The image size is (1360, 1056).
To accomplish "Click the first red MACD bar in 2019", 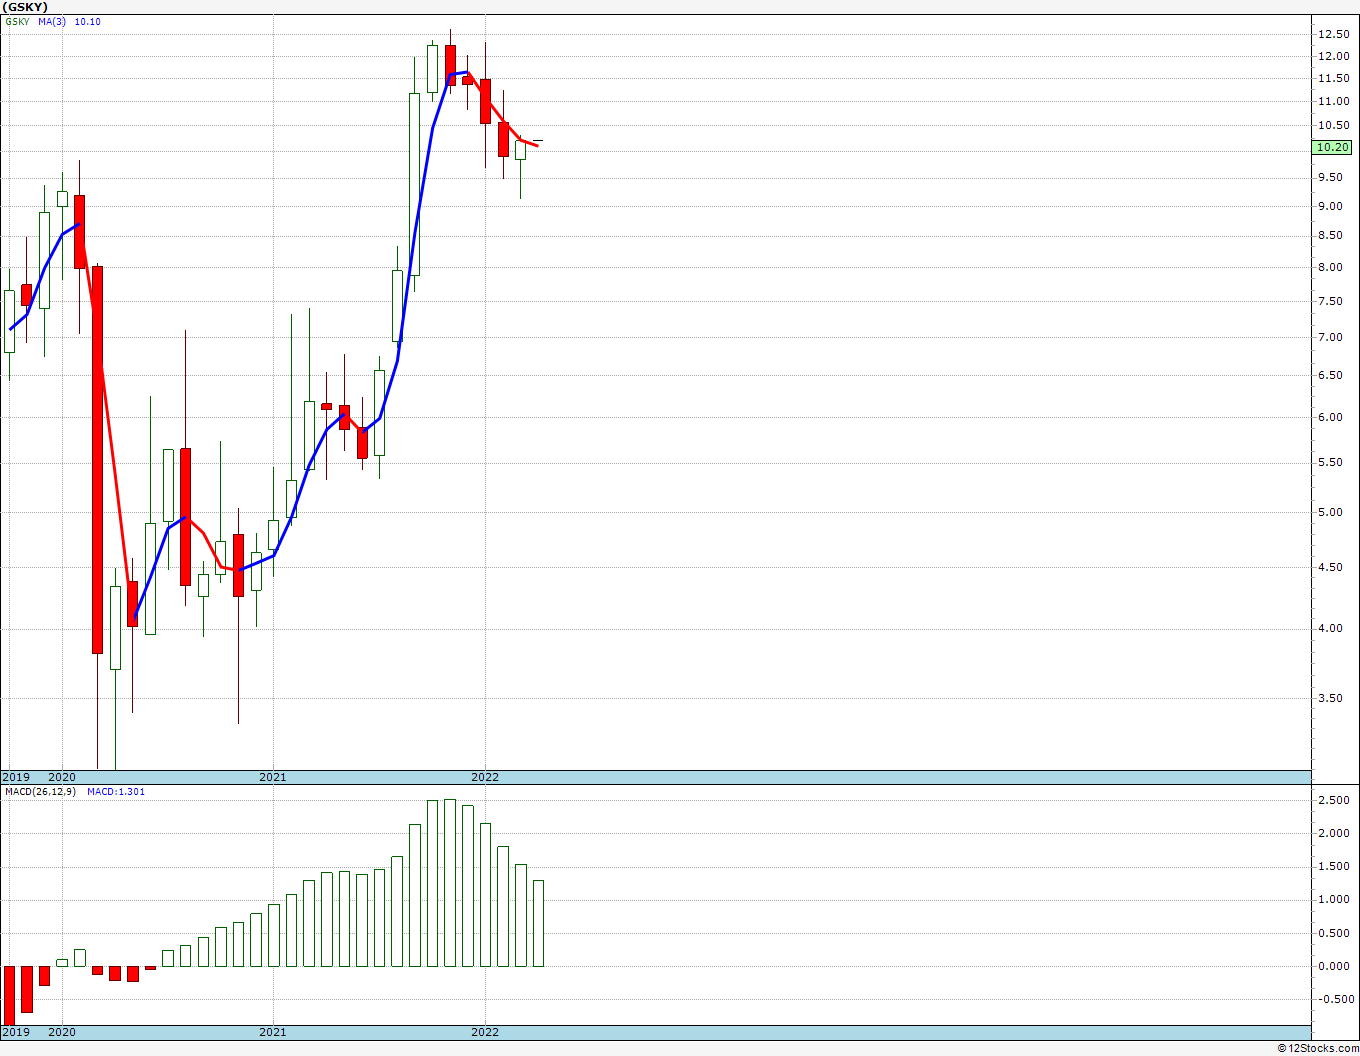I will (9, 996).
